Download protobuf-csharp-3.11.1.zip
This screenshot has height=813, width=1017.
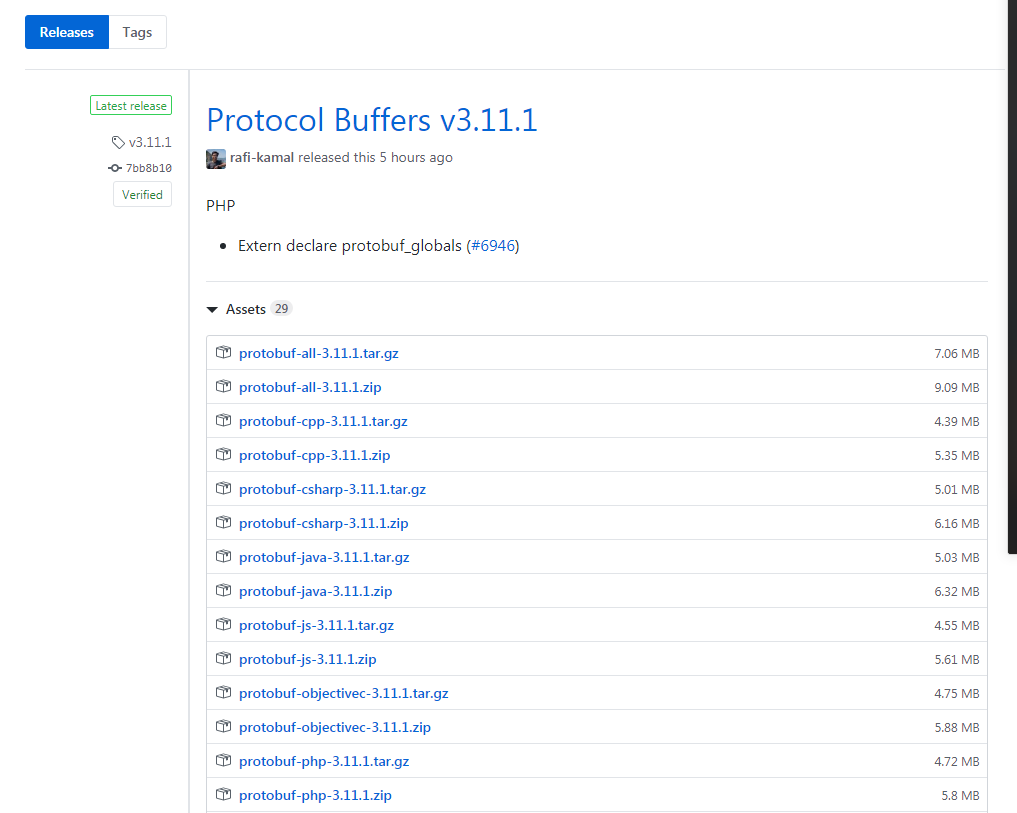[324, 524]
